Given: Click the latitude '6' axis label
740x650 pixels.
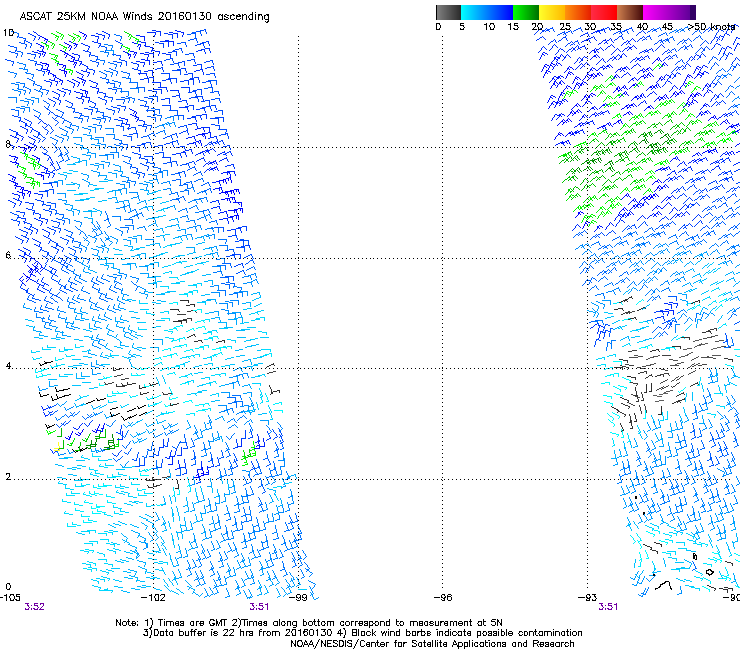Looking at the screenshot, I should (8, 255).
